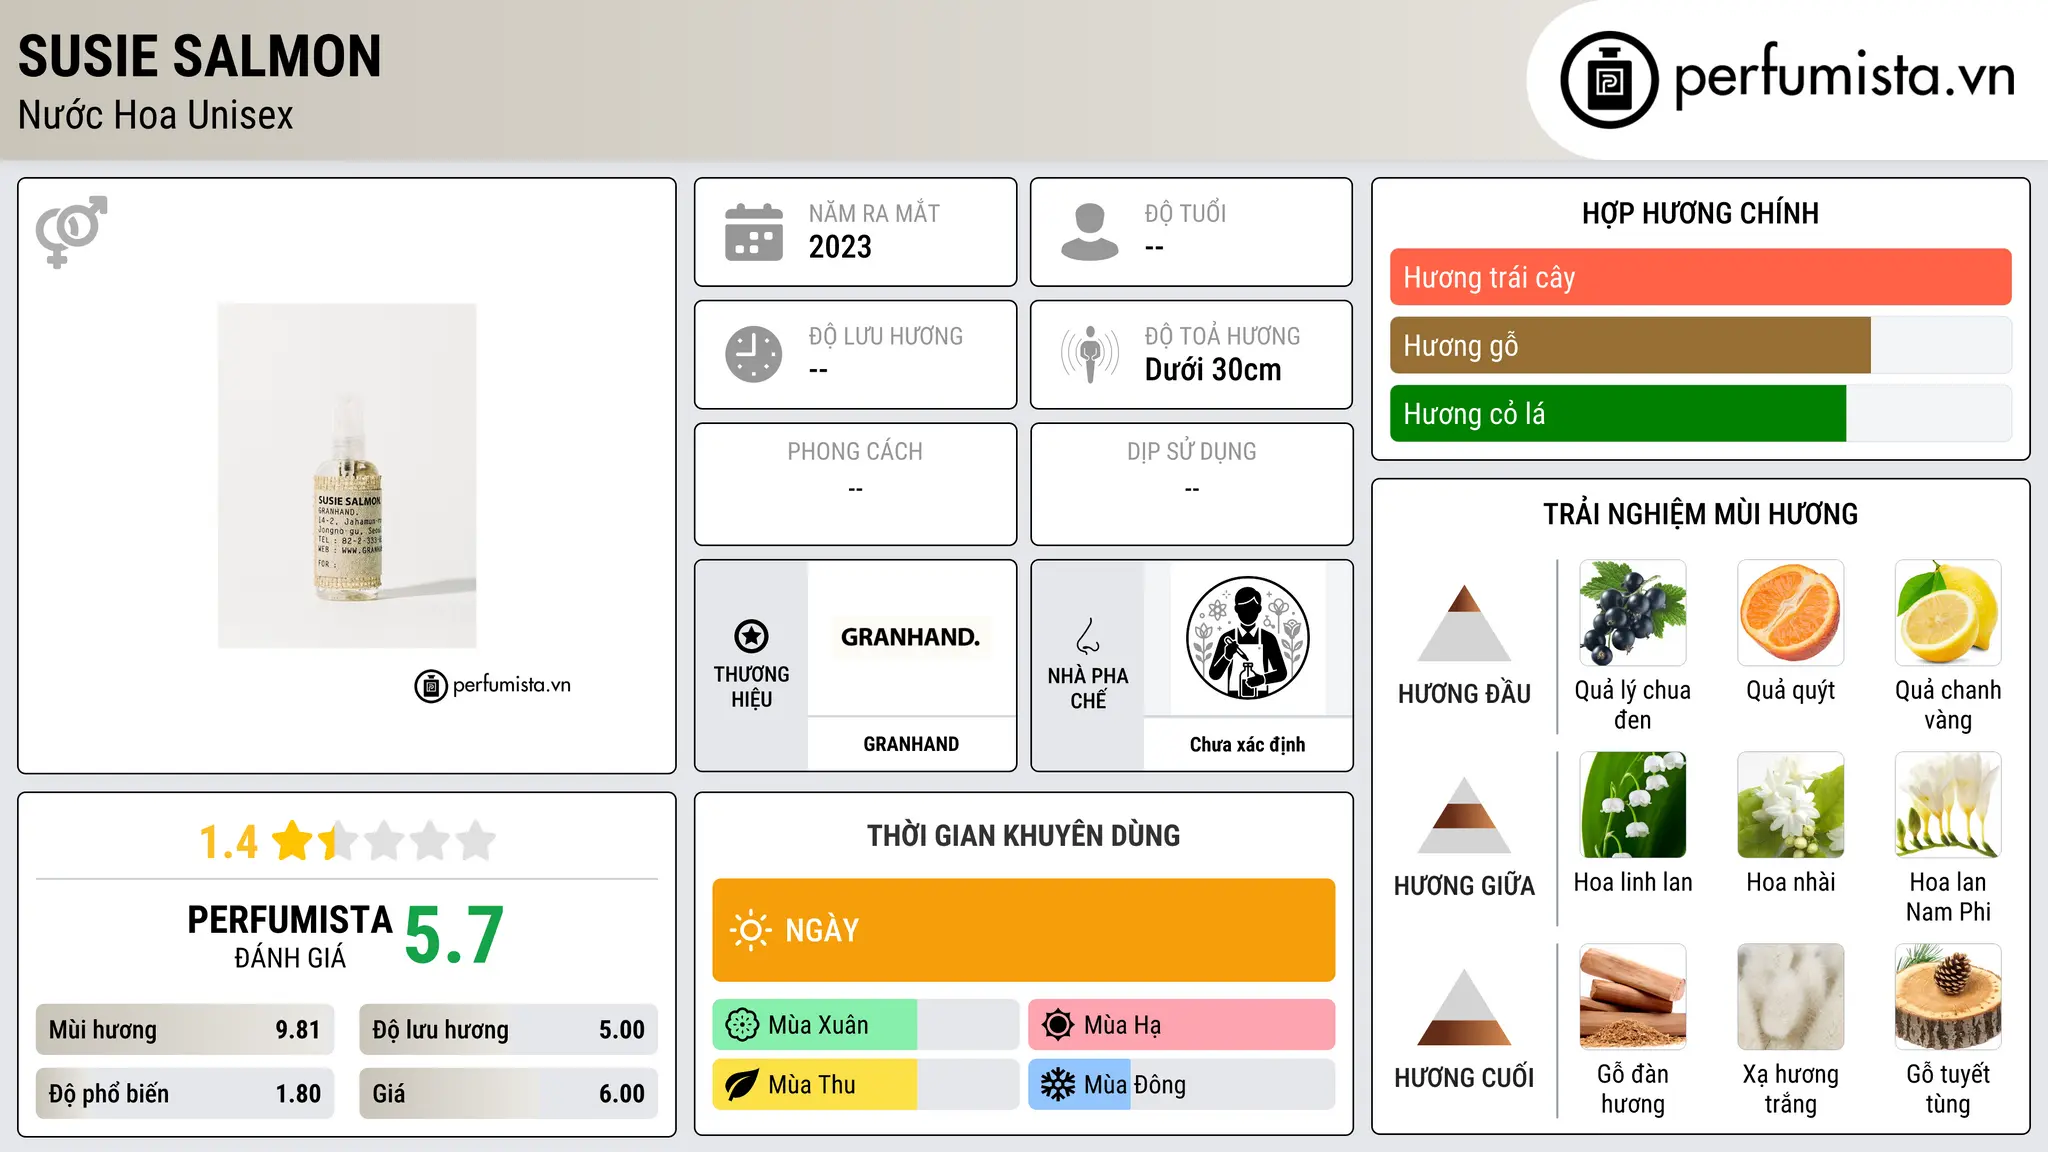This screenshot has width=2048, height=1152.
Task: Click the sun icon next to Ngày
Action: point(750,930)
